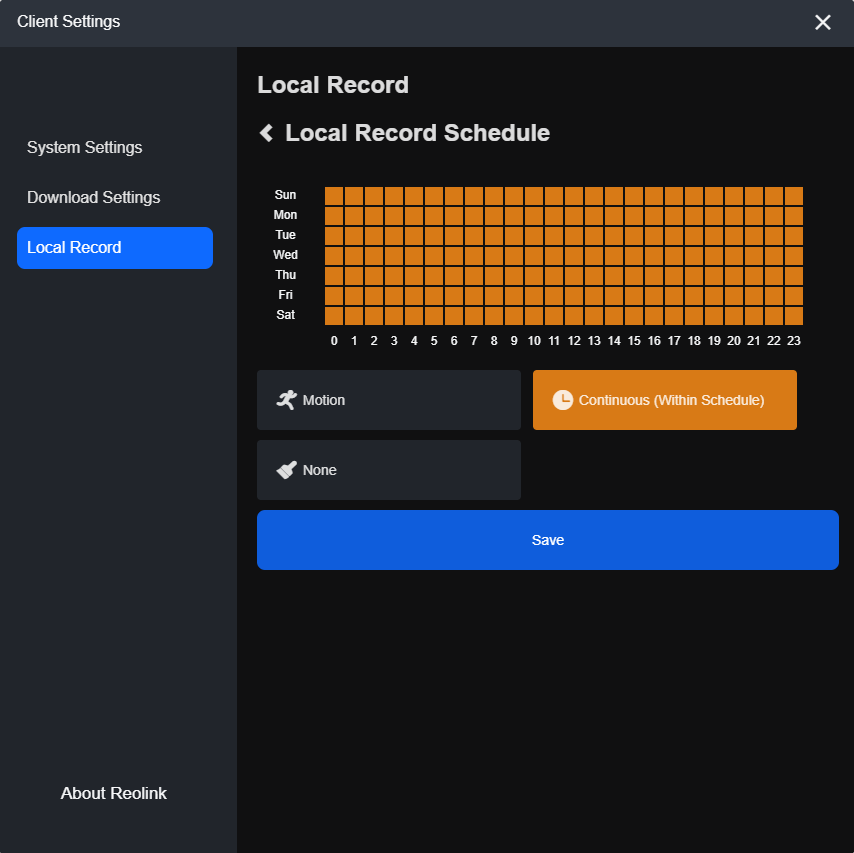
Task: Close the Client Settings window
Action: (x=822, y=22)
